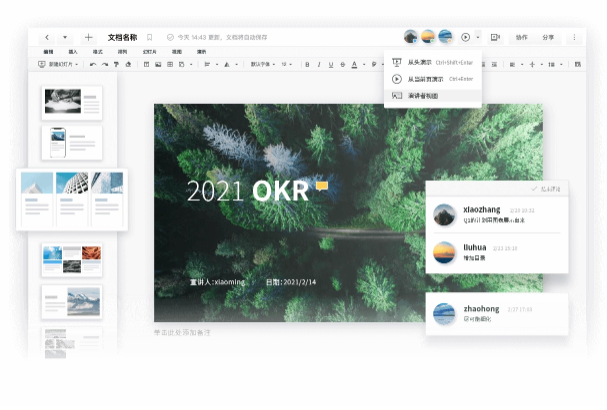607x410 pixels.
Task: Open the font color picker (A icon)
Action: tap(353, 64)
